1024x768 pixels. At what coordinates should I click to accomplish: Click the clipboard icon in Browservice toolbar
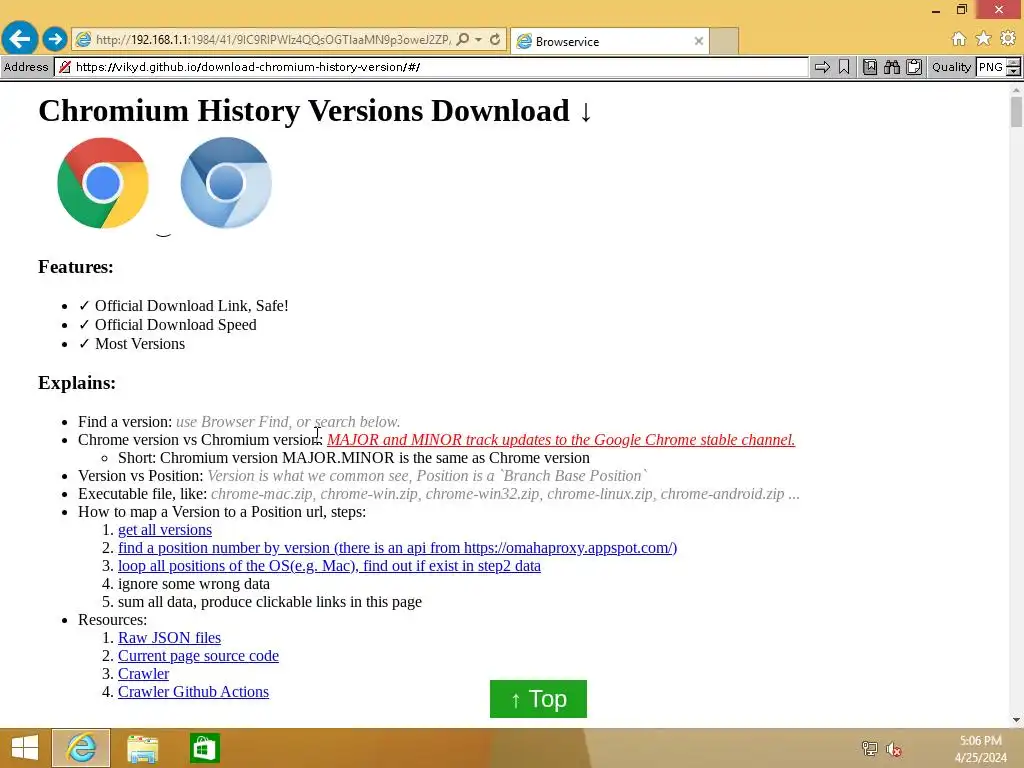point(914,67)
